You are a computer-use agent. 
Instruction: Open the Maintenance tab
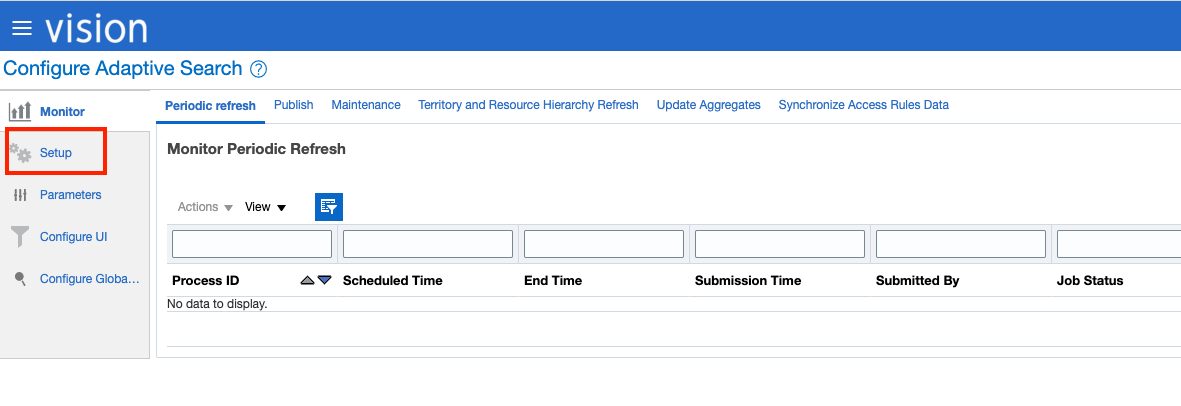(366, 105)
